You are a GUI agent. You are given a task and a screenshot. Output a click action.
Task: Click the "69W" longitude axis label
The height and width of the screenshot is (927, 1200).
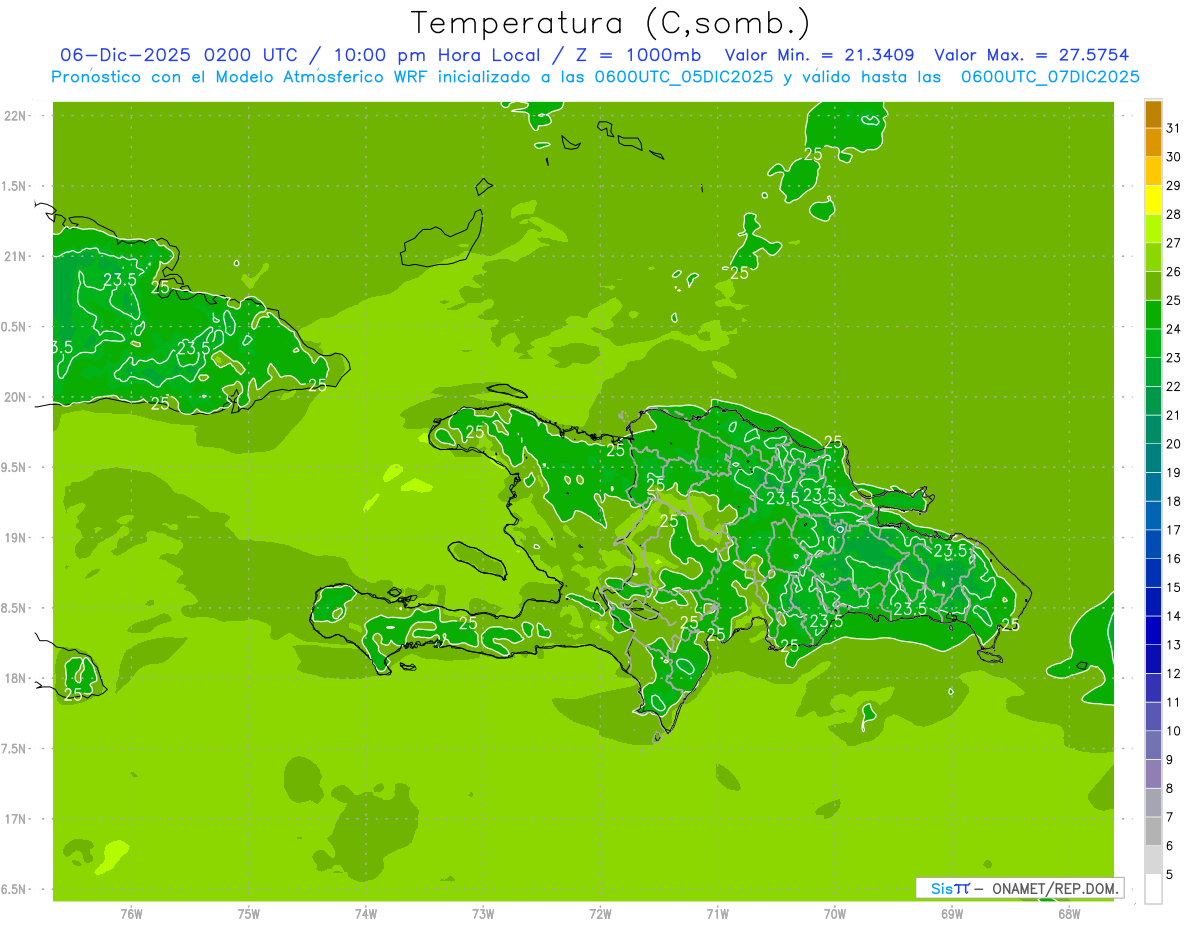click(952, 913)
